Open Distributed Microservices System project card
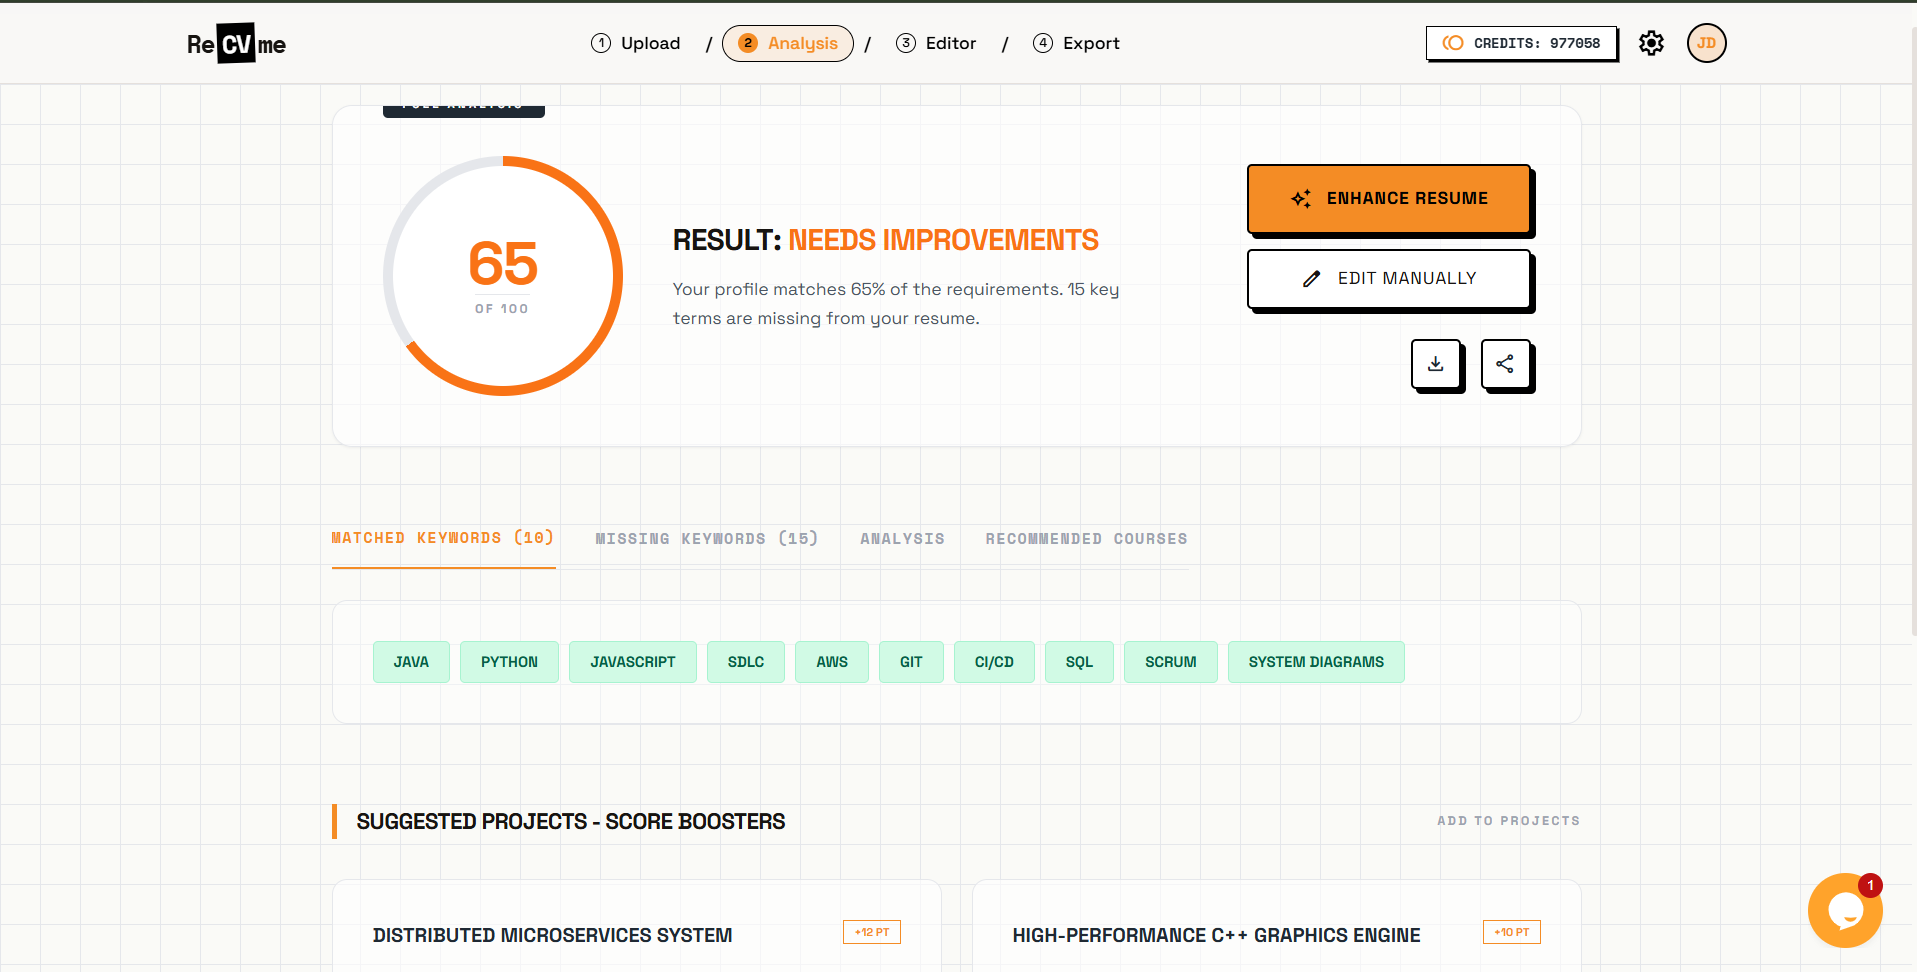The width and height of the screenshot is (1917, 972). pyautogui.click(x=637, y=926)
